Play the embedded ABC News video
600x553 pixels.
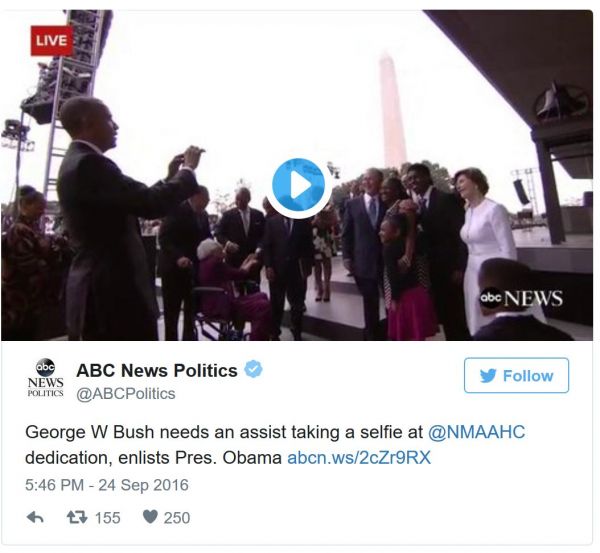coord(298,186)
